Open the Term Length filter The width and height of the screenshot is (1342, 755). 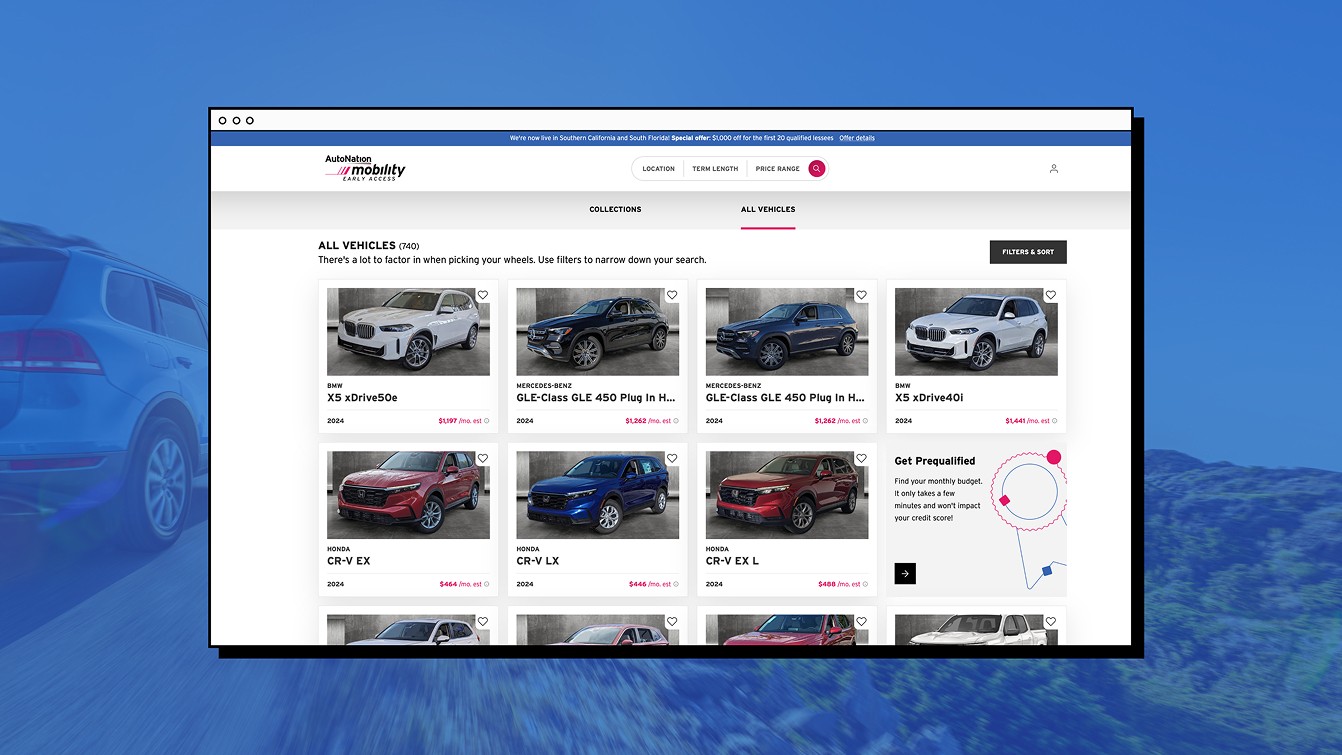pos(715,169)
